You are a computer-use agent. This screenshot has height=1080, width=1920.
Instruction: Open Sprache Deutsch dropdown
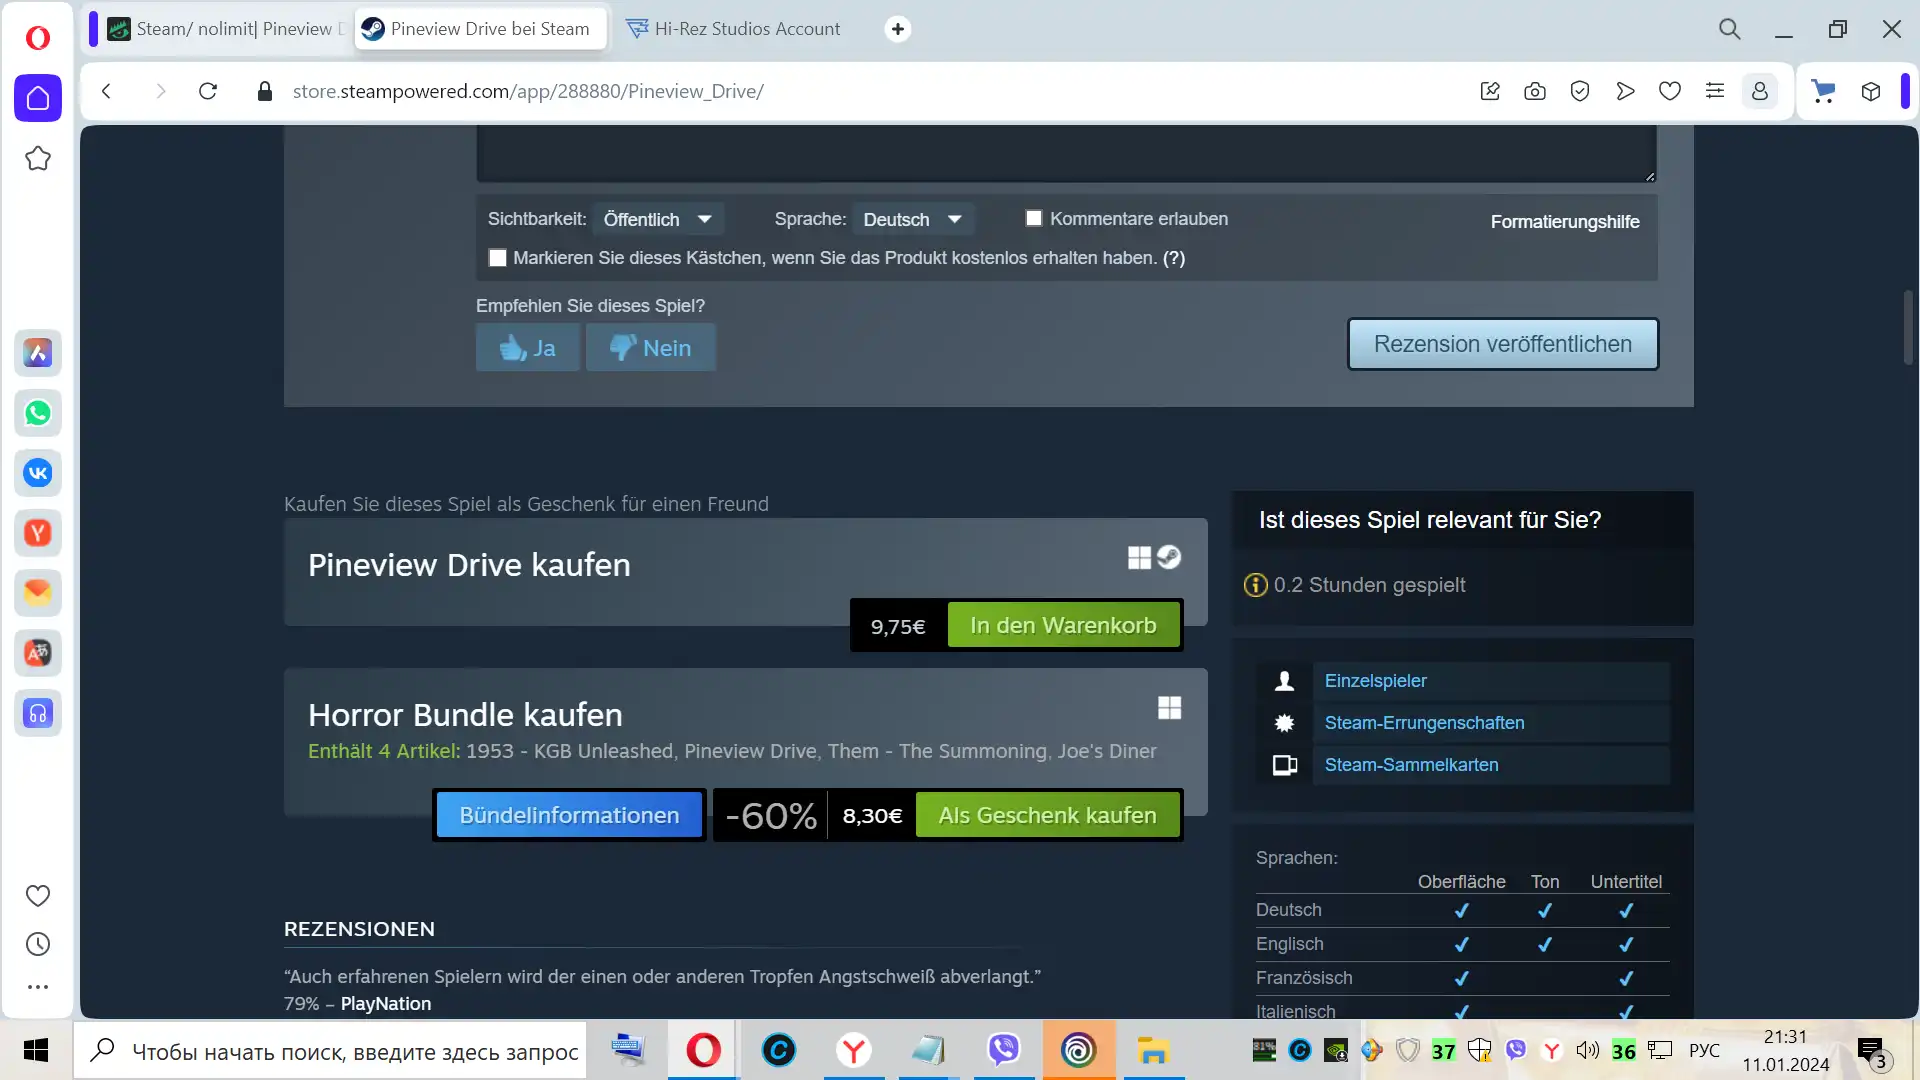point(913,219)
